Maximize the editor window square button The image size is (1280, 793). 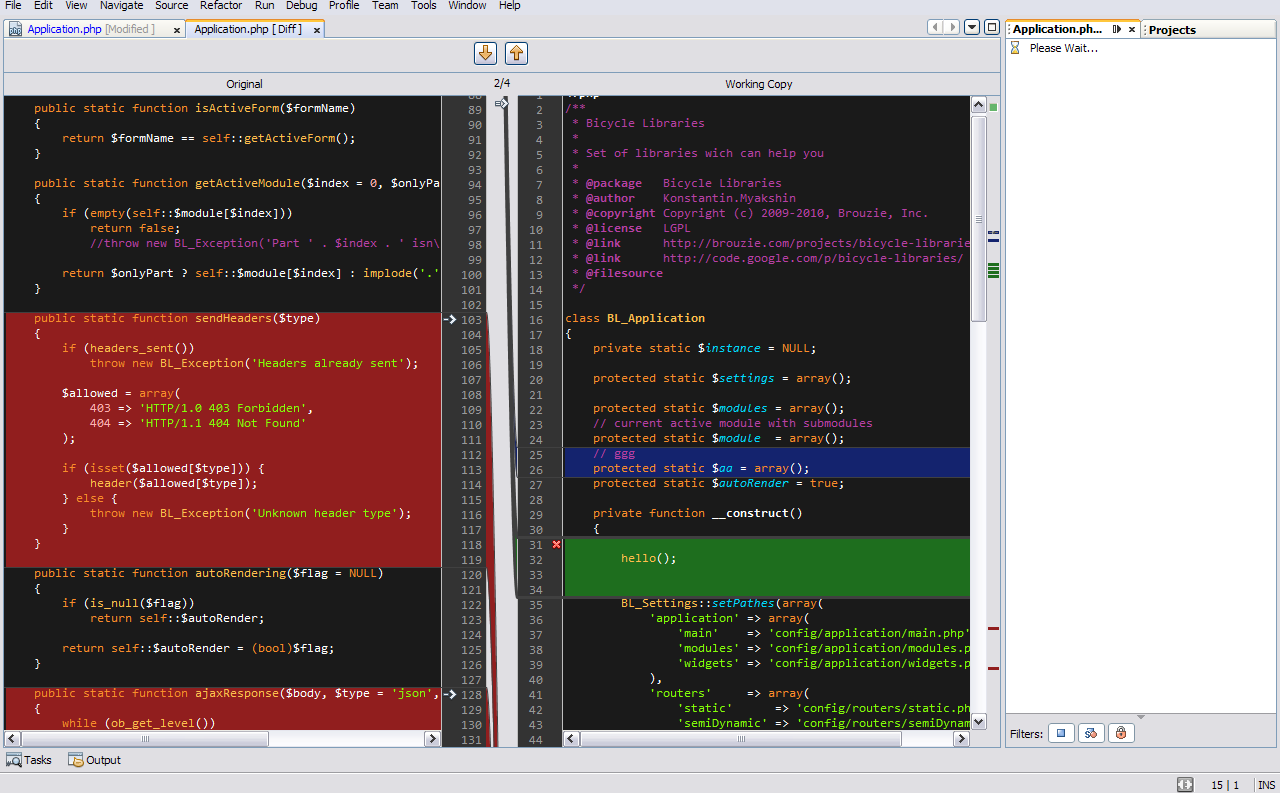(992, 28)
